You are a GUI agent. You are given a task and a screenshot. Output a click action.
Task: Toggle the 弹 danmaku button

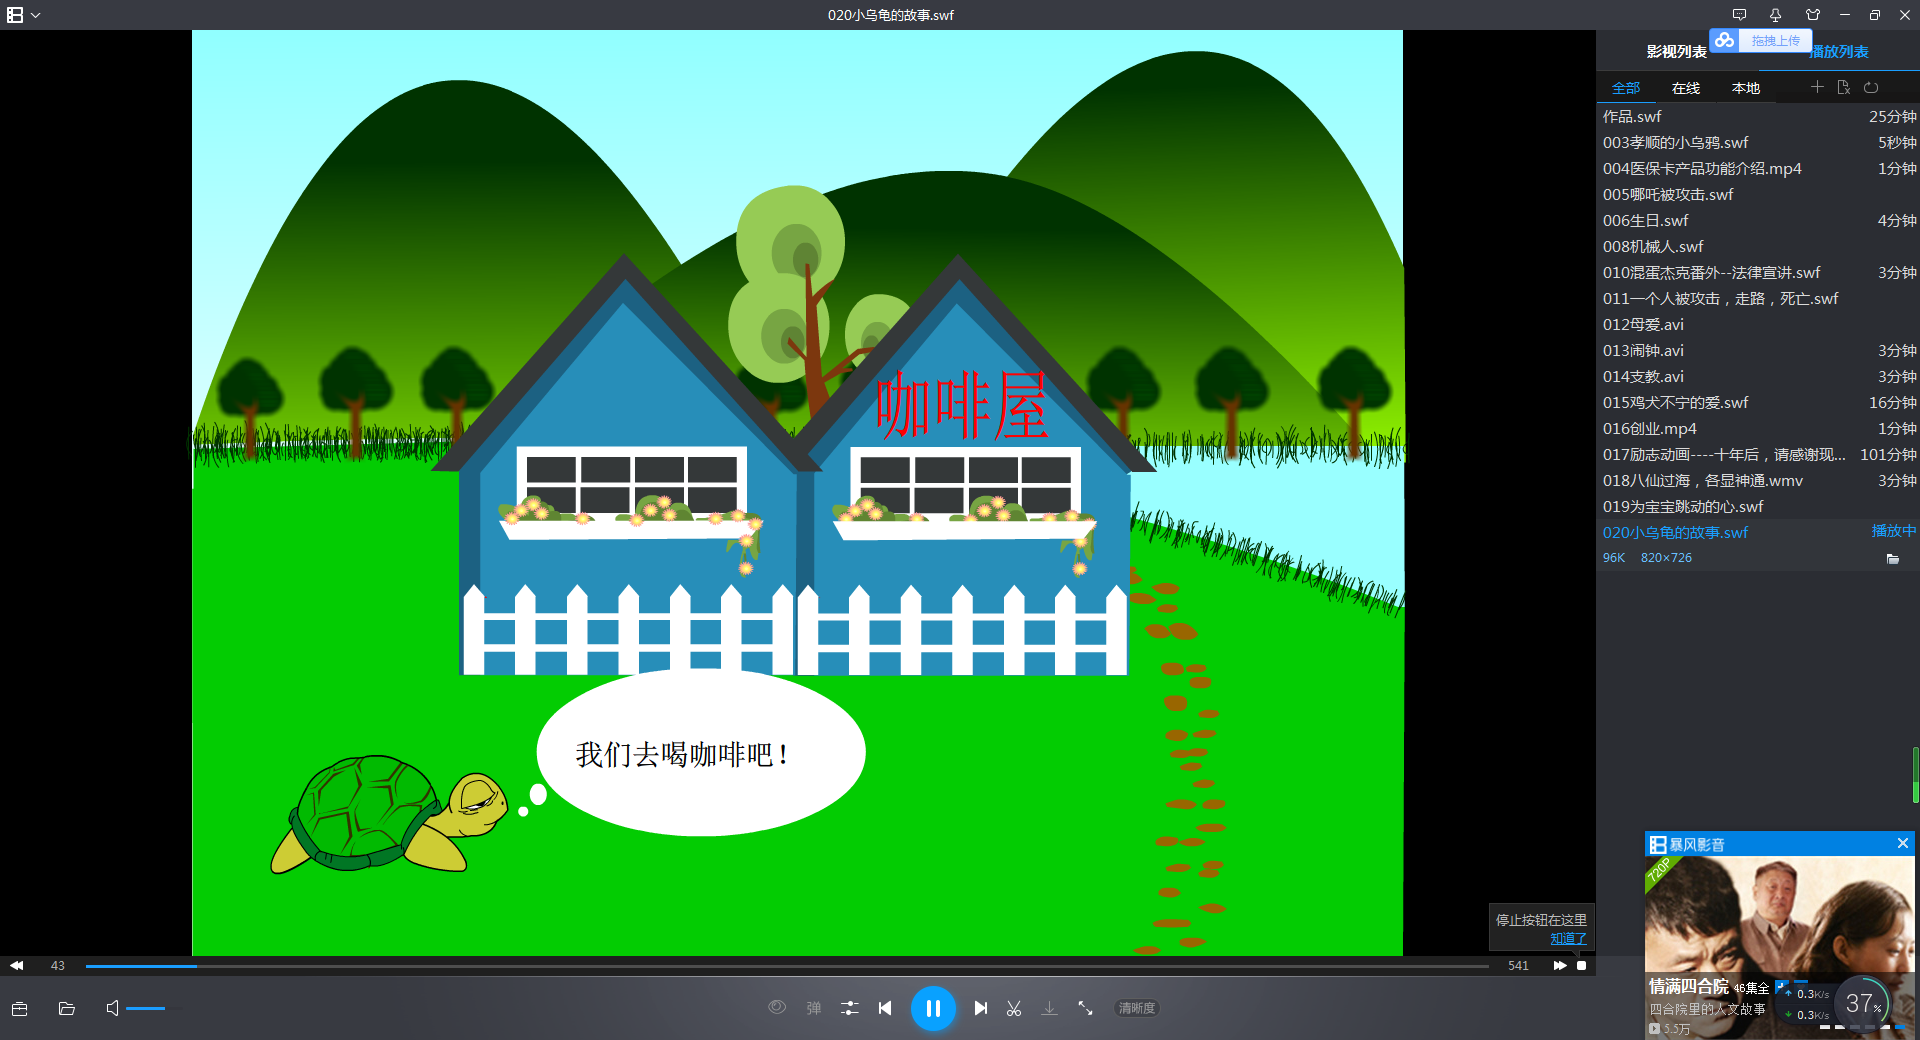[x=814, y=1008]
